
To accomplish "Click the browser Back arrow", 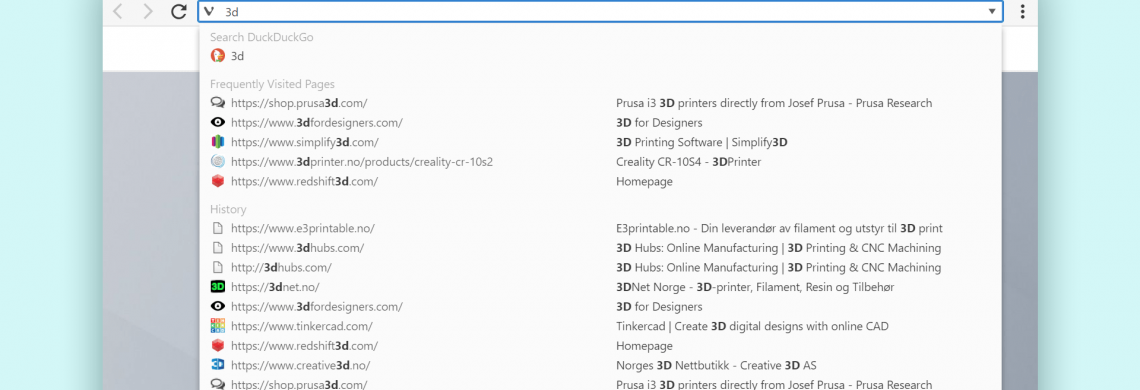I will click(119, 11).
